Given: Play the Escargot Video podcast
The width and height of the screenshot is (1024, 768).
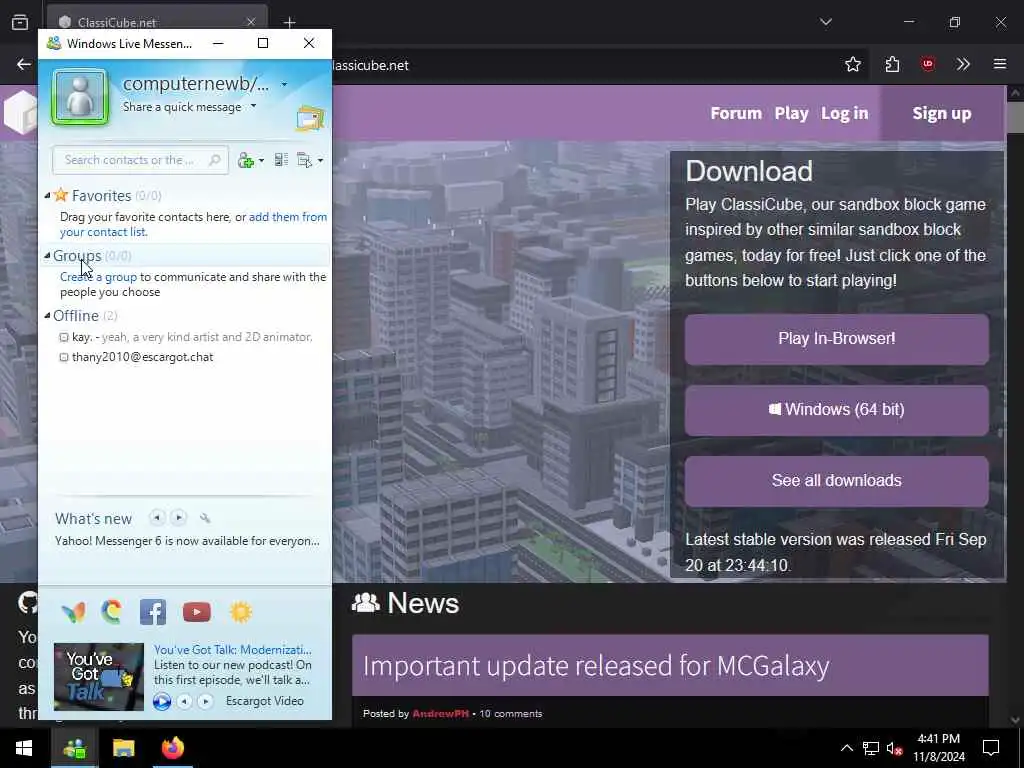Looking at the screenshot, I should pyautogui.click(x=162, y=701).
